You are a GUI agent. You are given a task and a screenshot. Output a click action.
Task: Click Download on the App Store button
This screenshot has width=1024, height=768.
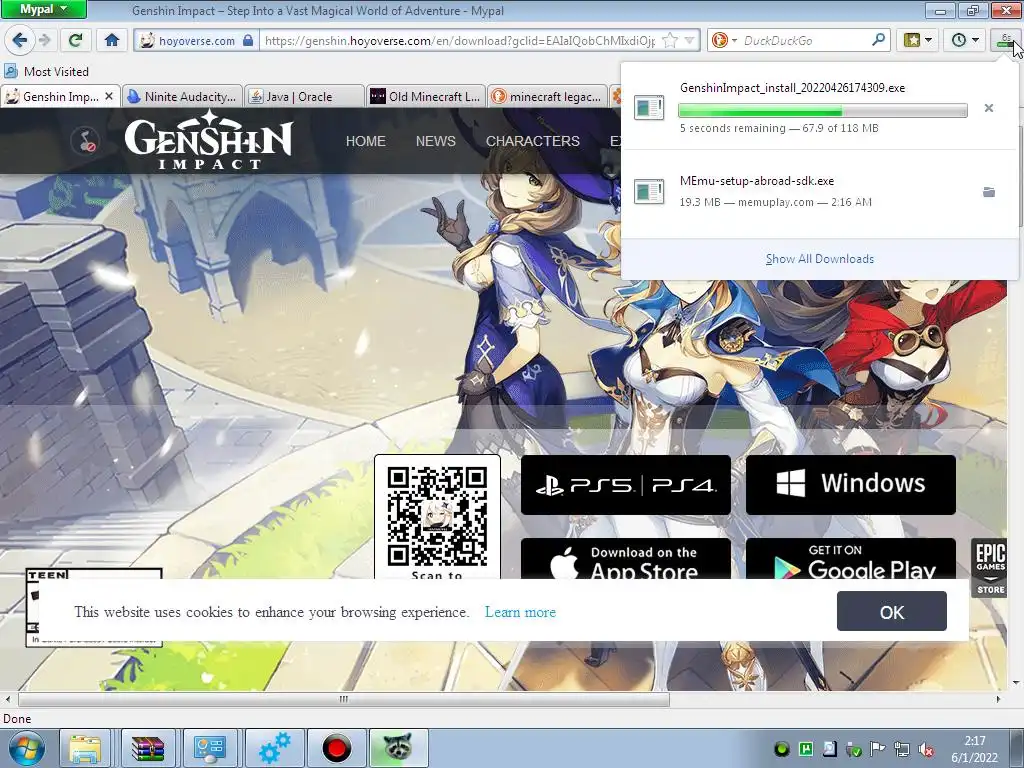pos(626,559)
